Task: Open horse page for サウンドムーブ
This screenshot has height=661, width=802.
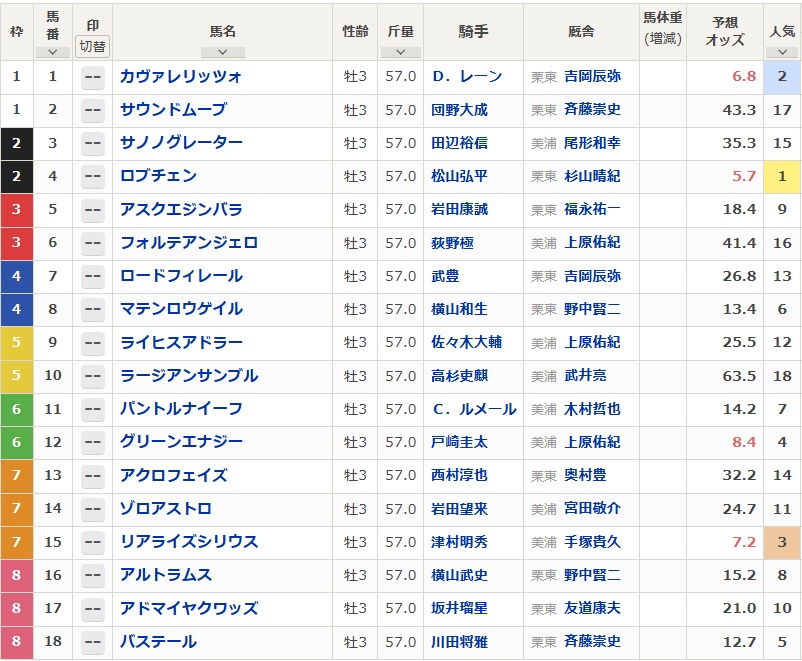Action: point(173,110)
